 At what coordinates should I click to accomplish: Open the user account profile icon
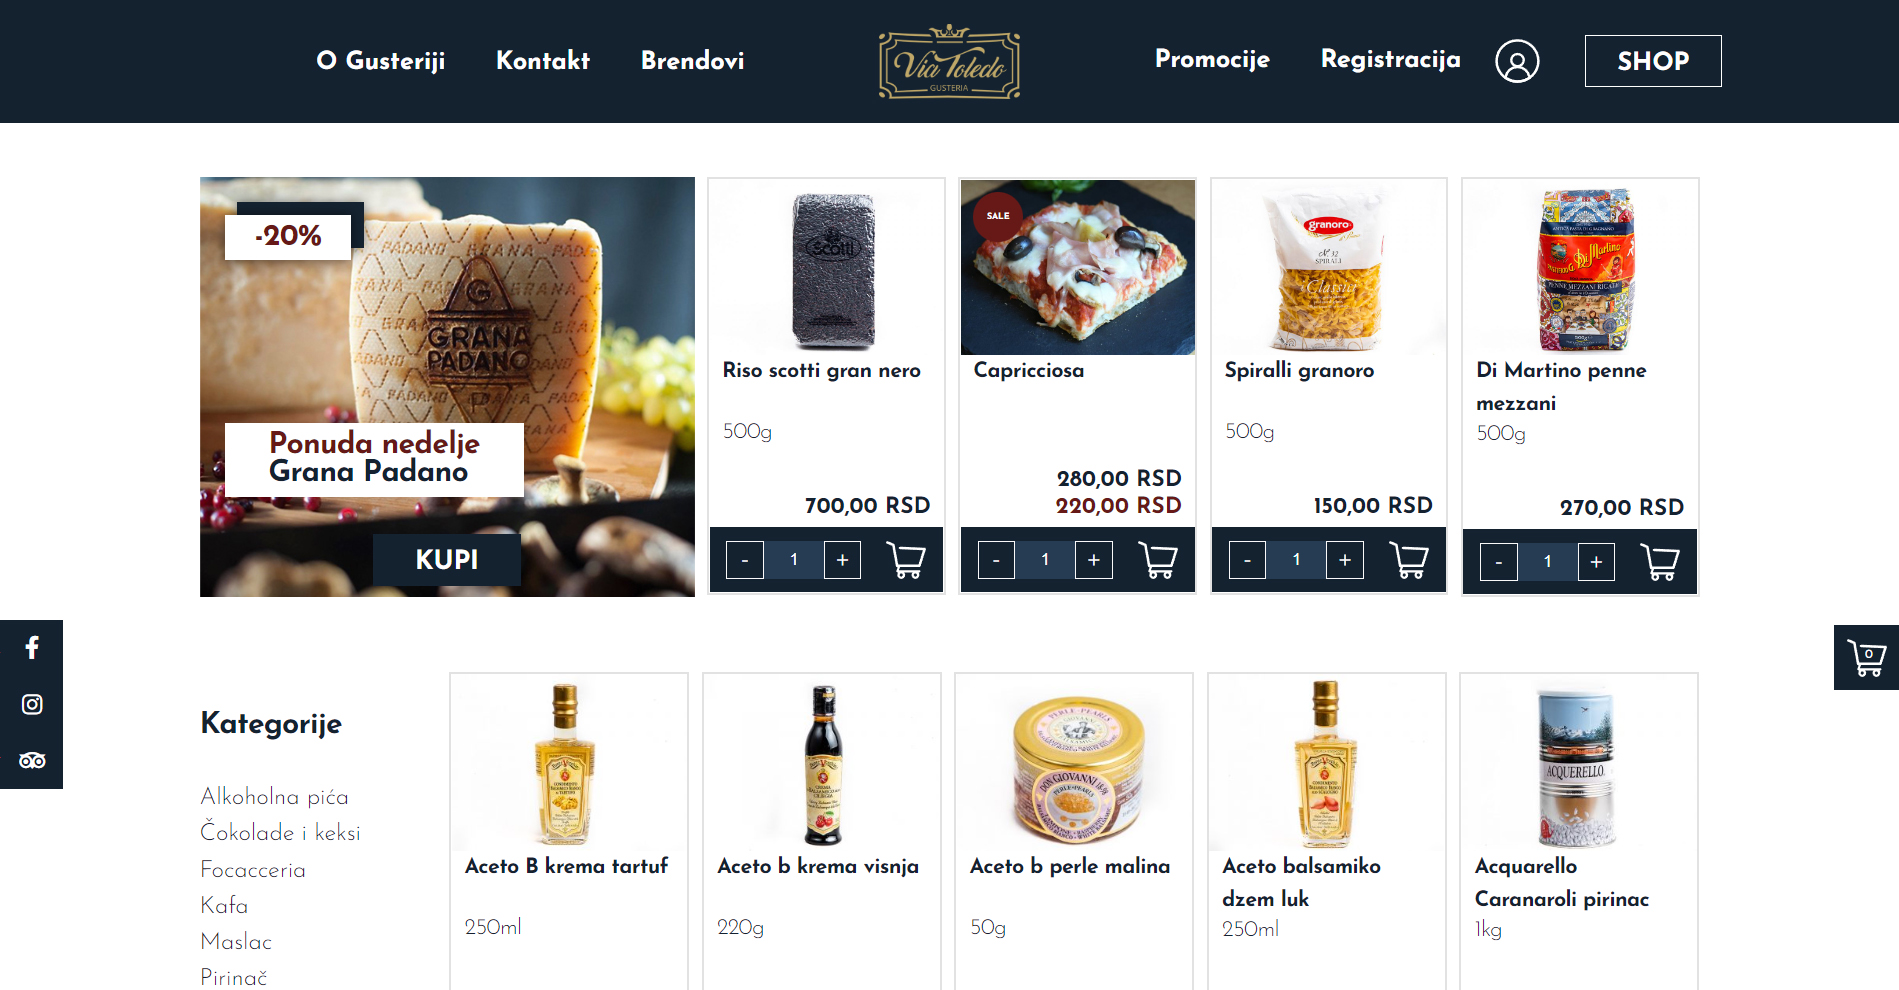pyautogui.click(x=1517, y=61)
